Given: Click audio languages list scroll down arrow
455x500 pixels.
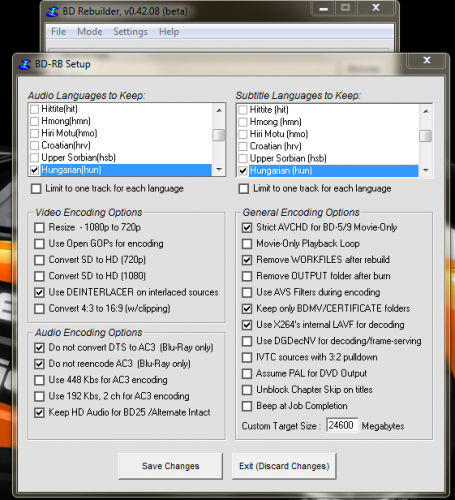Looking at the screenshot, I should pos(219,169).
